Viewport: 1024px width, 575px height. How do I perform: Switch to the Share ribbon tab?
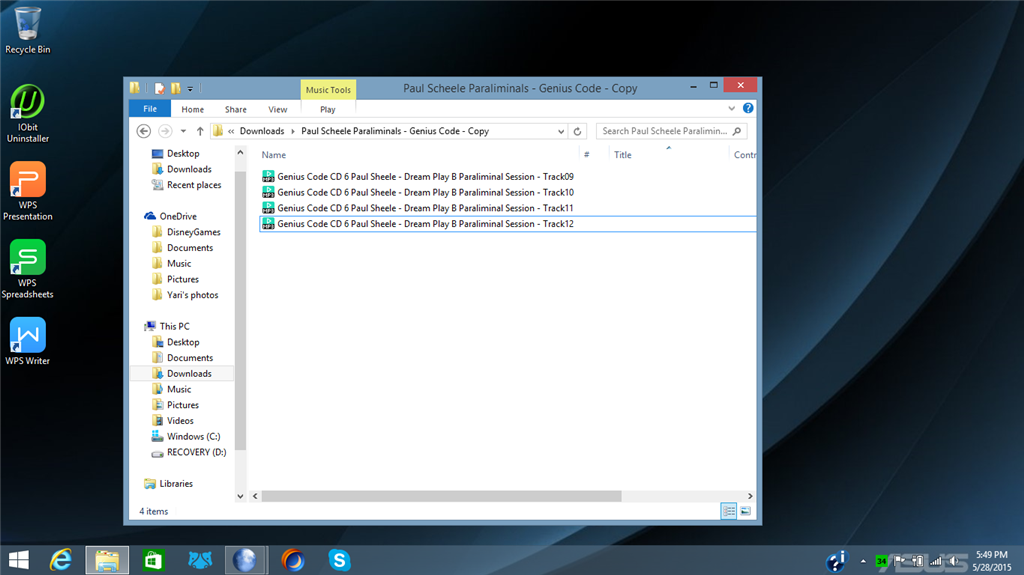click(236, 109)
